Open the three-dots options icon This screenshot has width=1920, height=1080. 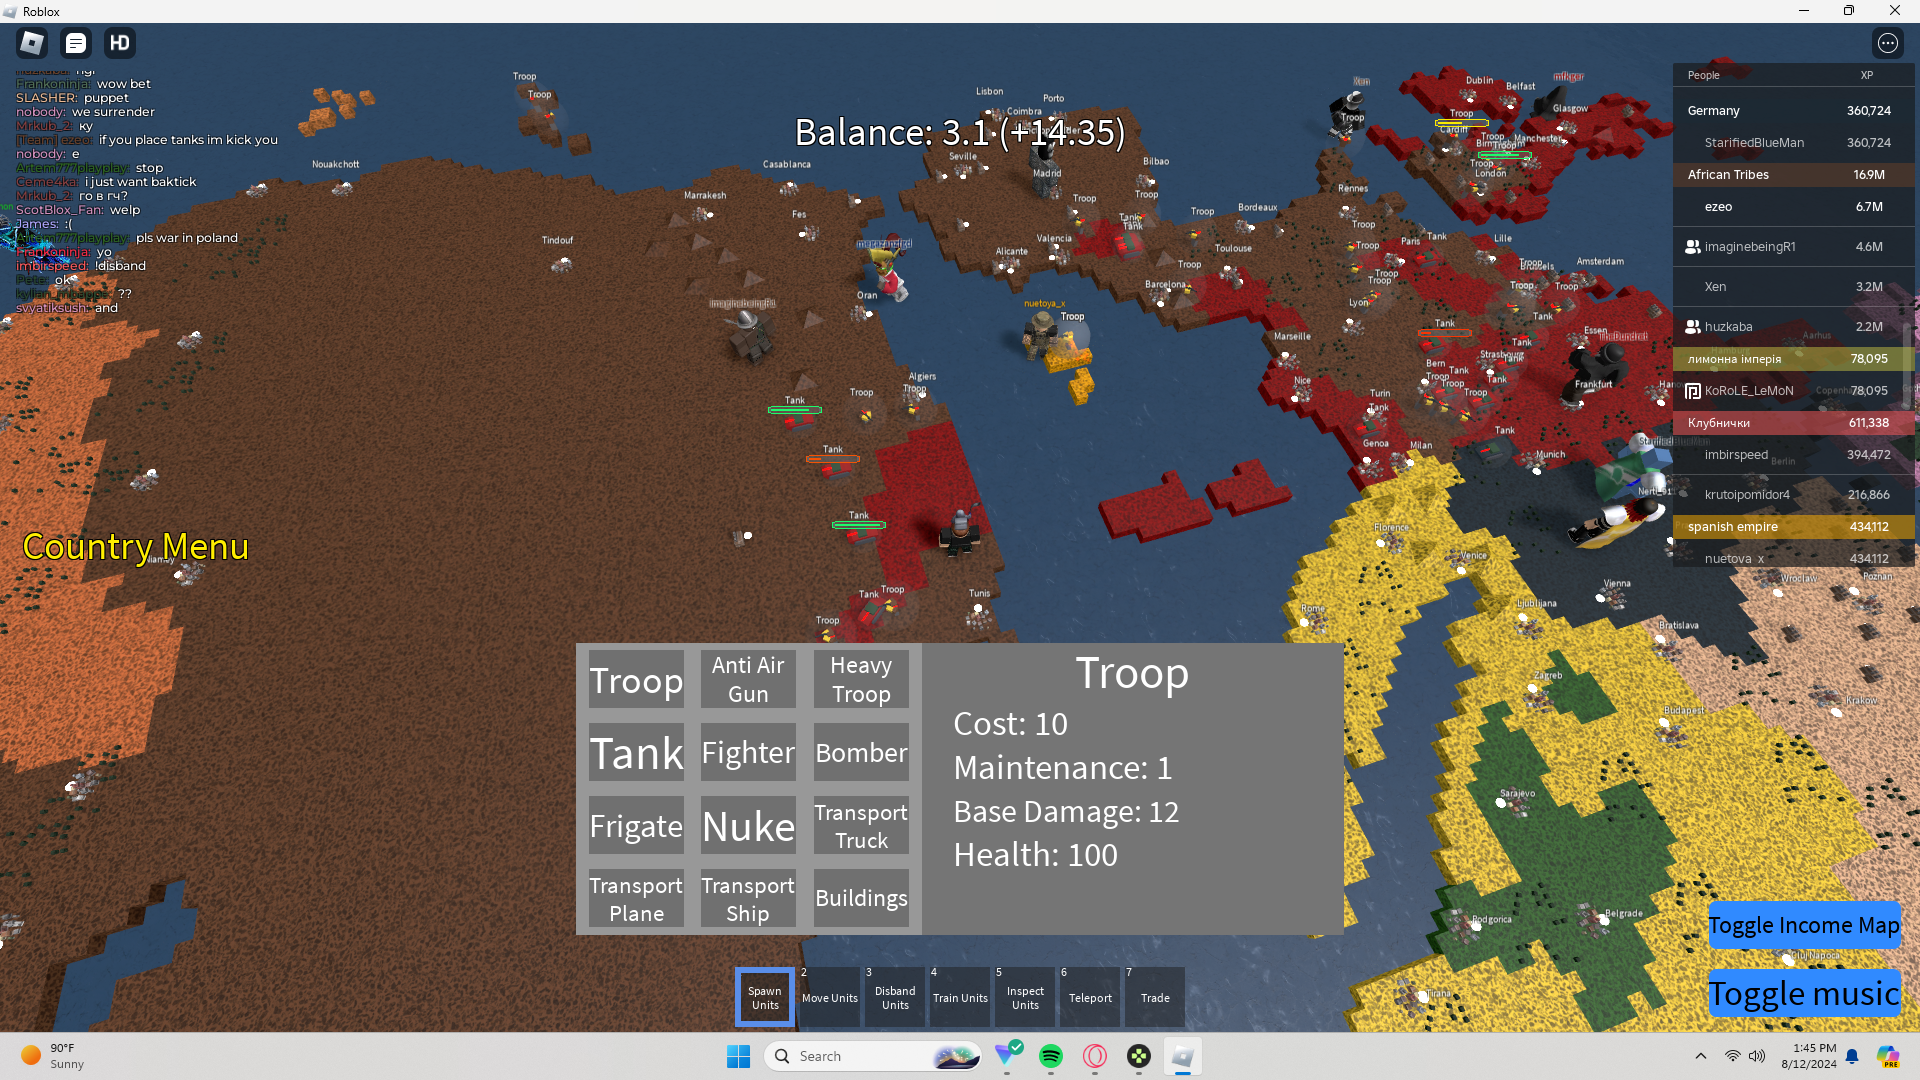click(x=1887, y=43)
